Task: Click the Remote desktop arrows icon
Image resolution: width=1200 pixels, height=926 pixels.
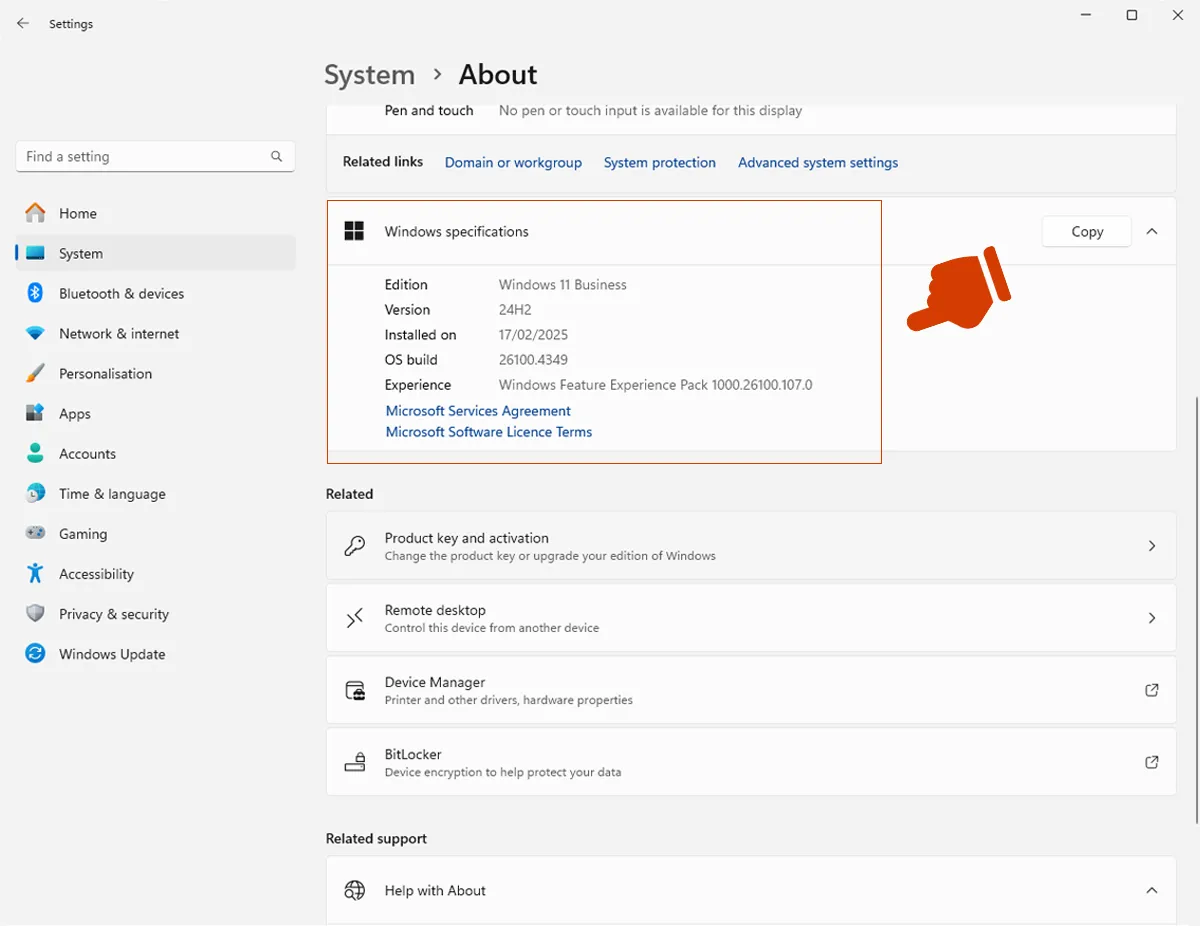Action: (354, 618)
